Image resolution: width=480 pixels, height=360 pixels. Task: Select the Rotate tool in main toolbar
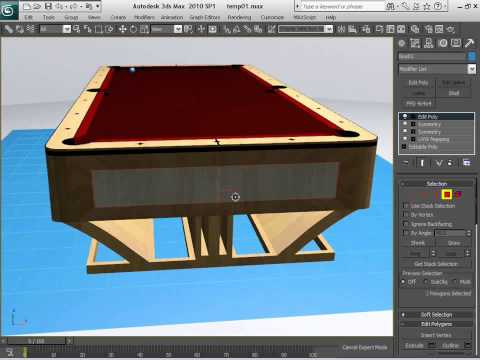coord(133,29)
